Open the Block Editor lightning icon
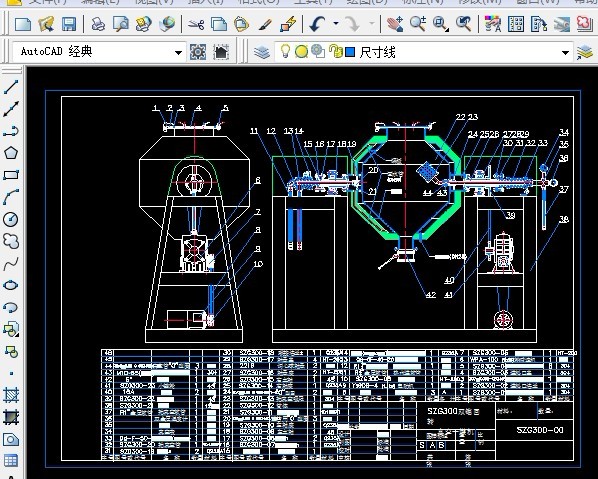598x479 pixels. click(288, 24)
